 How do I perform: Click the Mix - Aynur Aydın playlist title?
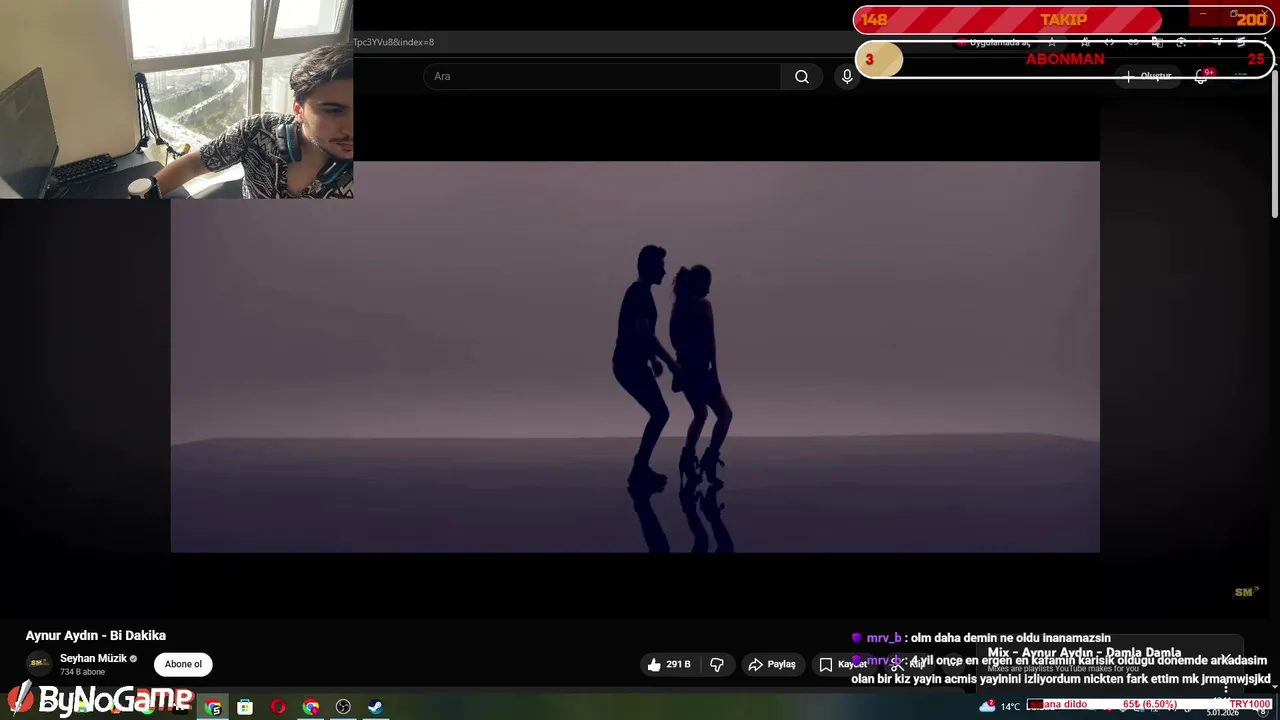tap(1084, 653)
